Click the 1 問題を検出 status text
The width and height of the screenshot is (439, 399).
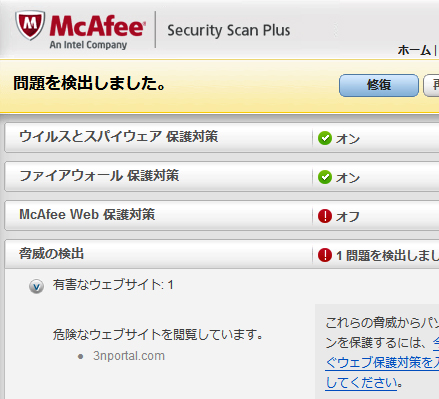point(387,256)
